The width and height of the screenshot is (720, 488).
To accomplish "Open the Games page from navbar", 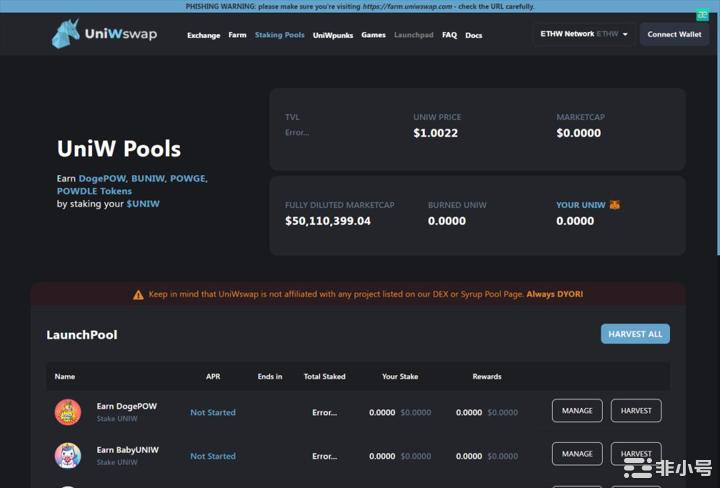I will (x=373, y=35).
